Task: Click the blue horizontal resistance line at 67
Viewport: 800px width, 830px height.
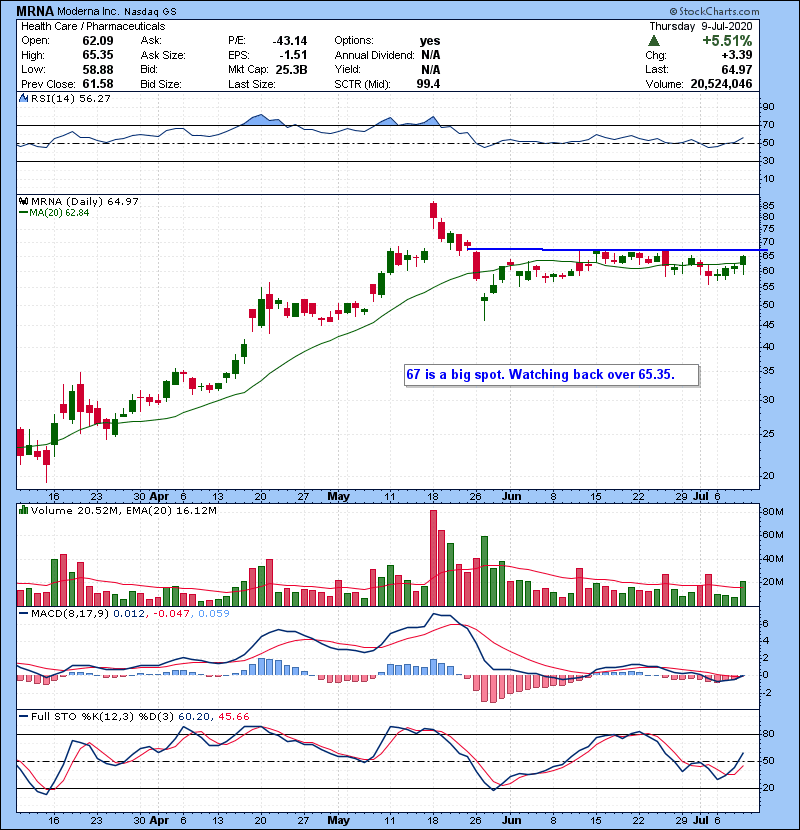Action: click(x=617, y=249)
